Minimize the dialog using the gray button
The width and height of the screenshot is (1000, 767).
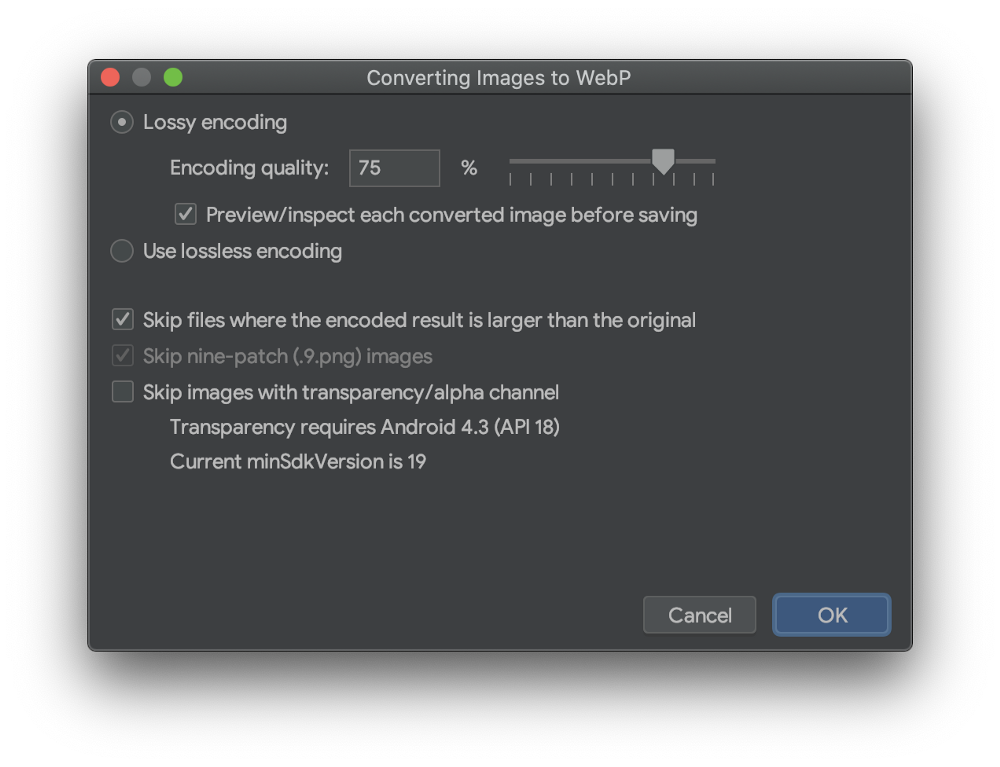pos(142,77)
